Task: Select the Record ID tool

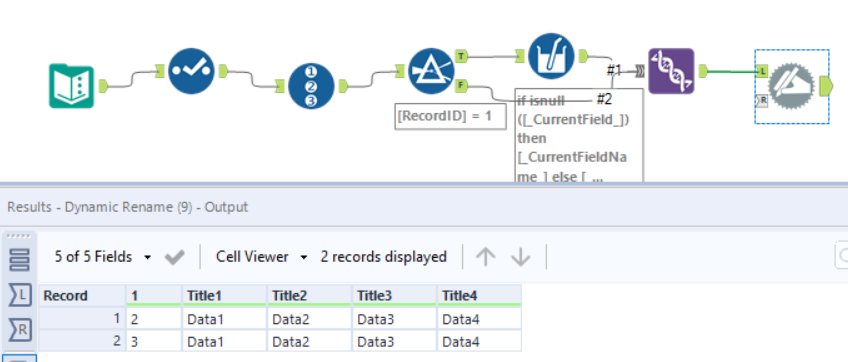Action: 312,86
